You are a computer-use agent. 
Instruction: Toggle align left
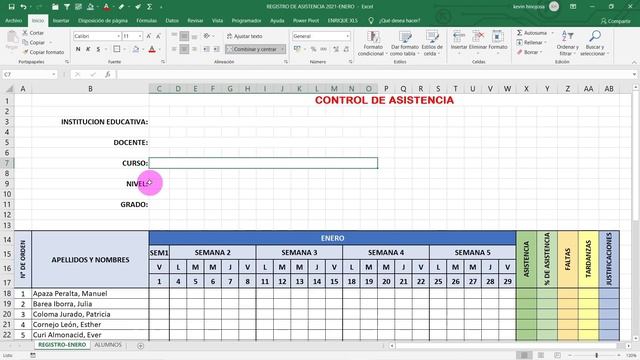pyautogui.click(x=174, y=49)
